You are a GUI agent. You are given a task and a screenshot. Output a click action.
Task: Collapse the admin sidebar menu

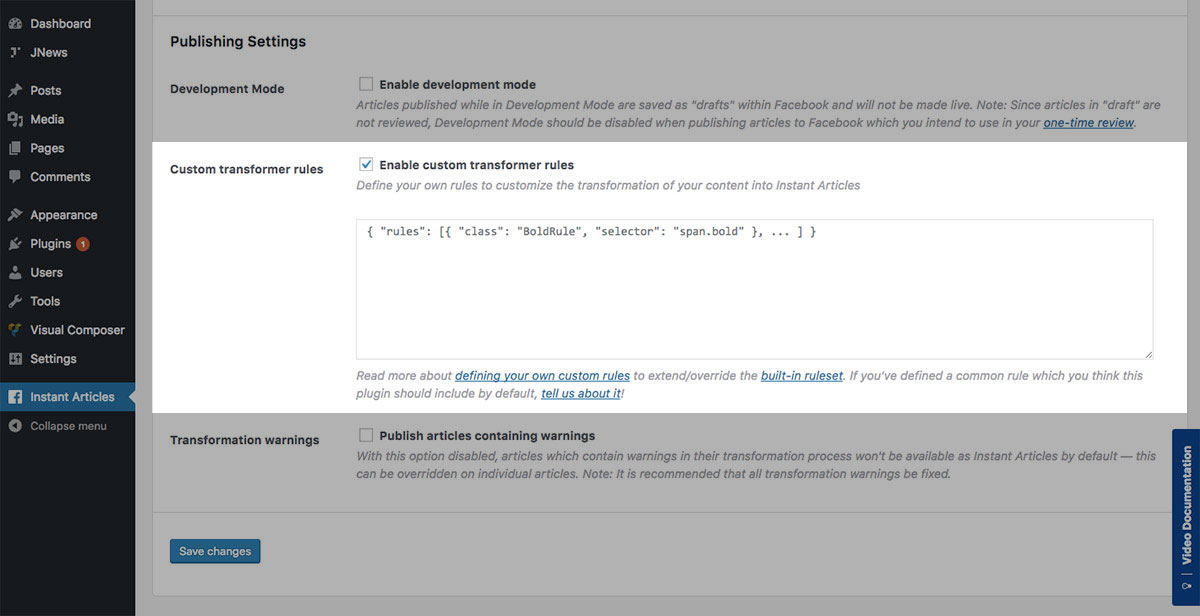67,426
